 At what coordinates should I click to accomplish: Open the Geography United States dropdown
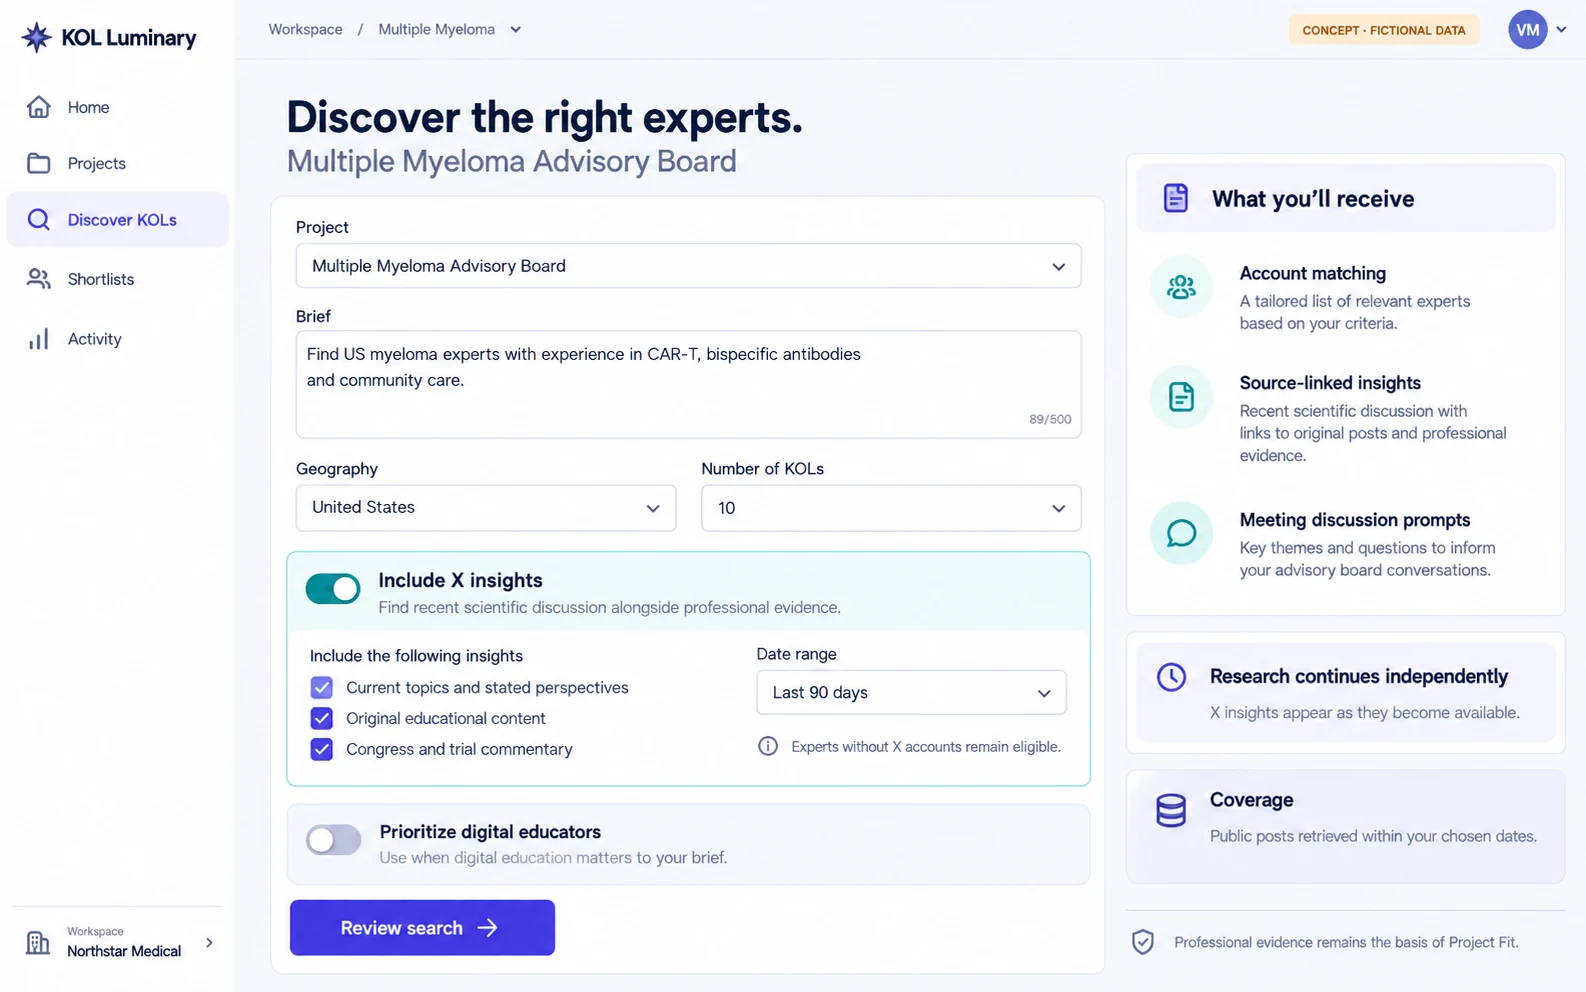coord(486,508)
